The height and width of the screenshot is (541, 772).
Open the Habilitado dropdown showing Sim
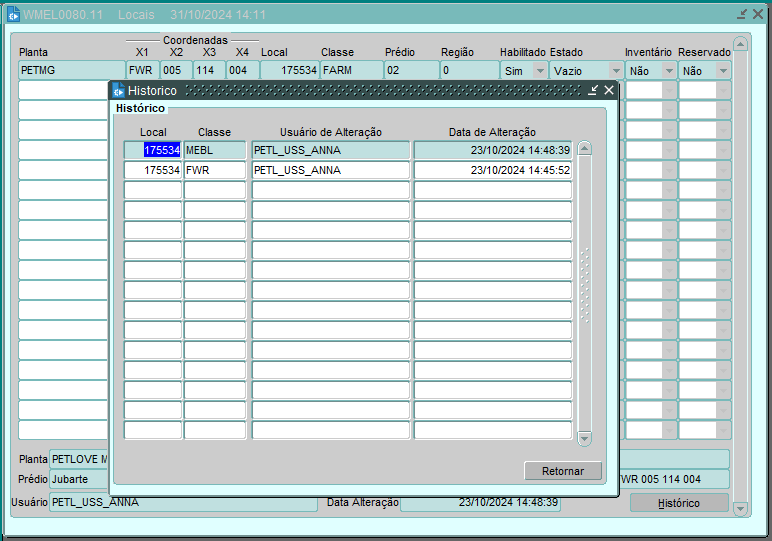click(540, 71)
